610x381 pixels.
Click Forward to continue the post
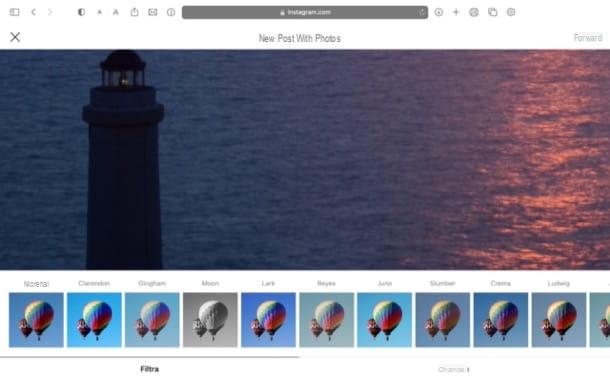point(588,38)
